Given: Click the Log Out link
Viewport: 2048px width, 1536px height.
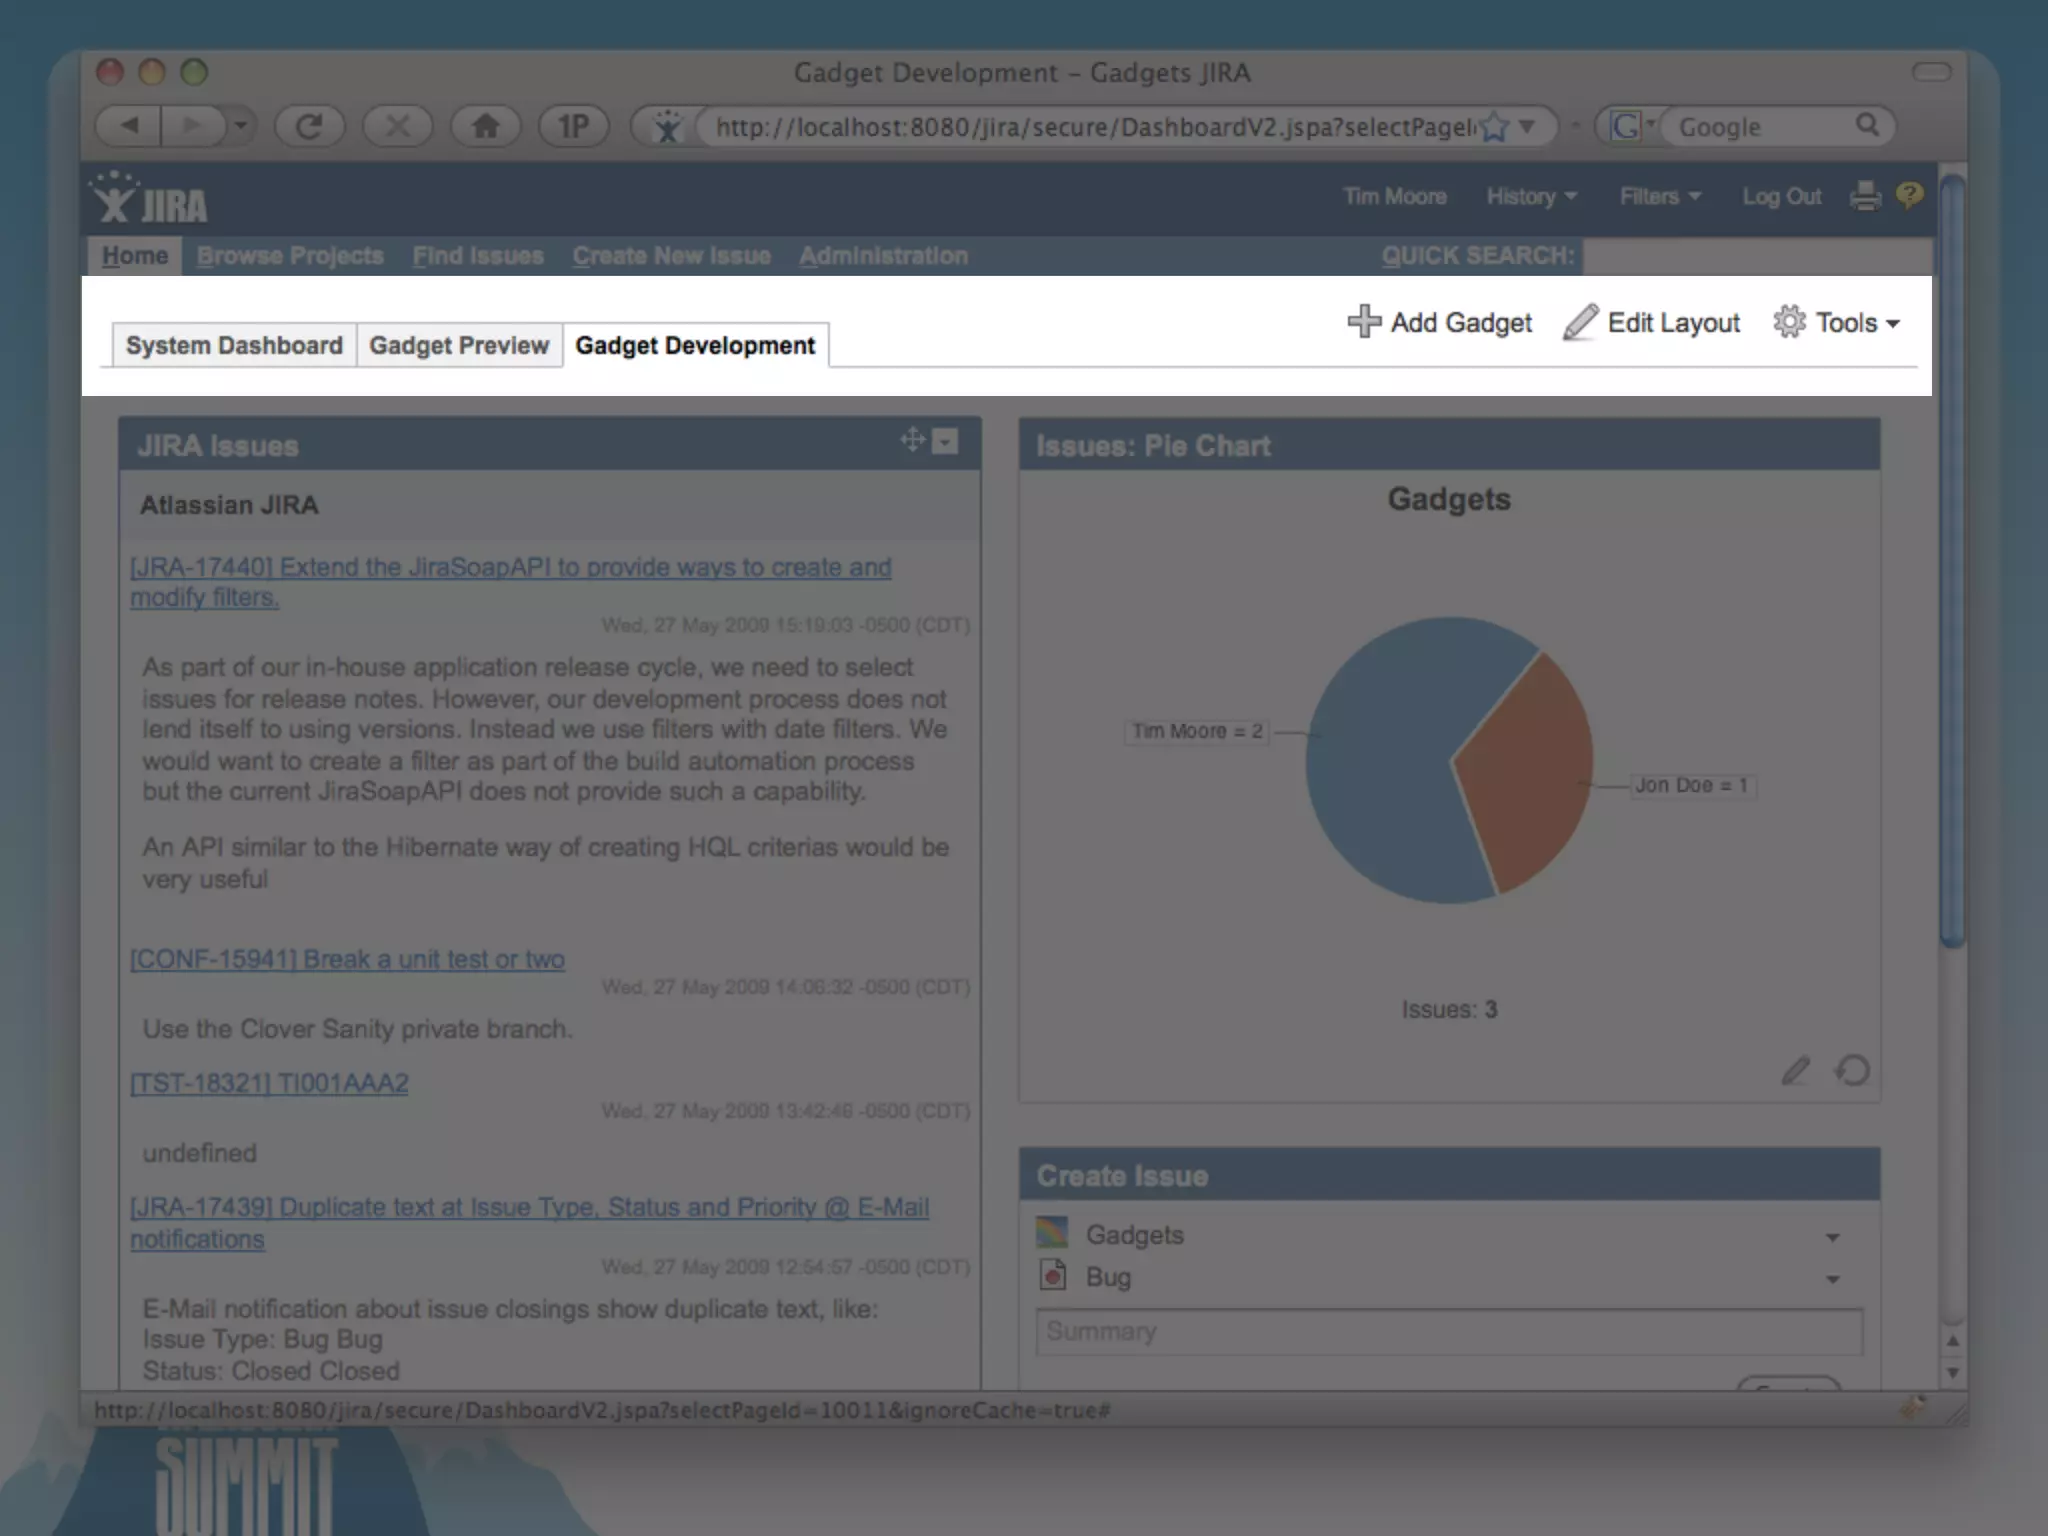Looking at the screenshot, I should pos(1781,197).
